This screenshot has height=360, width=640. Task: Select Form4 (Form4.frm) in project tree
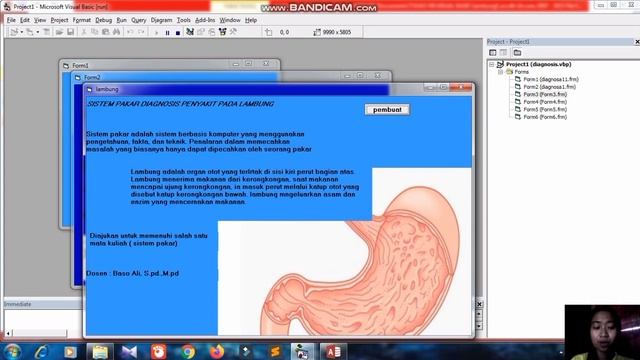pyautogui.click(x=545, y=102)
